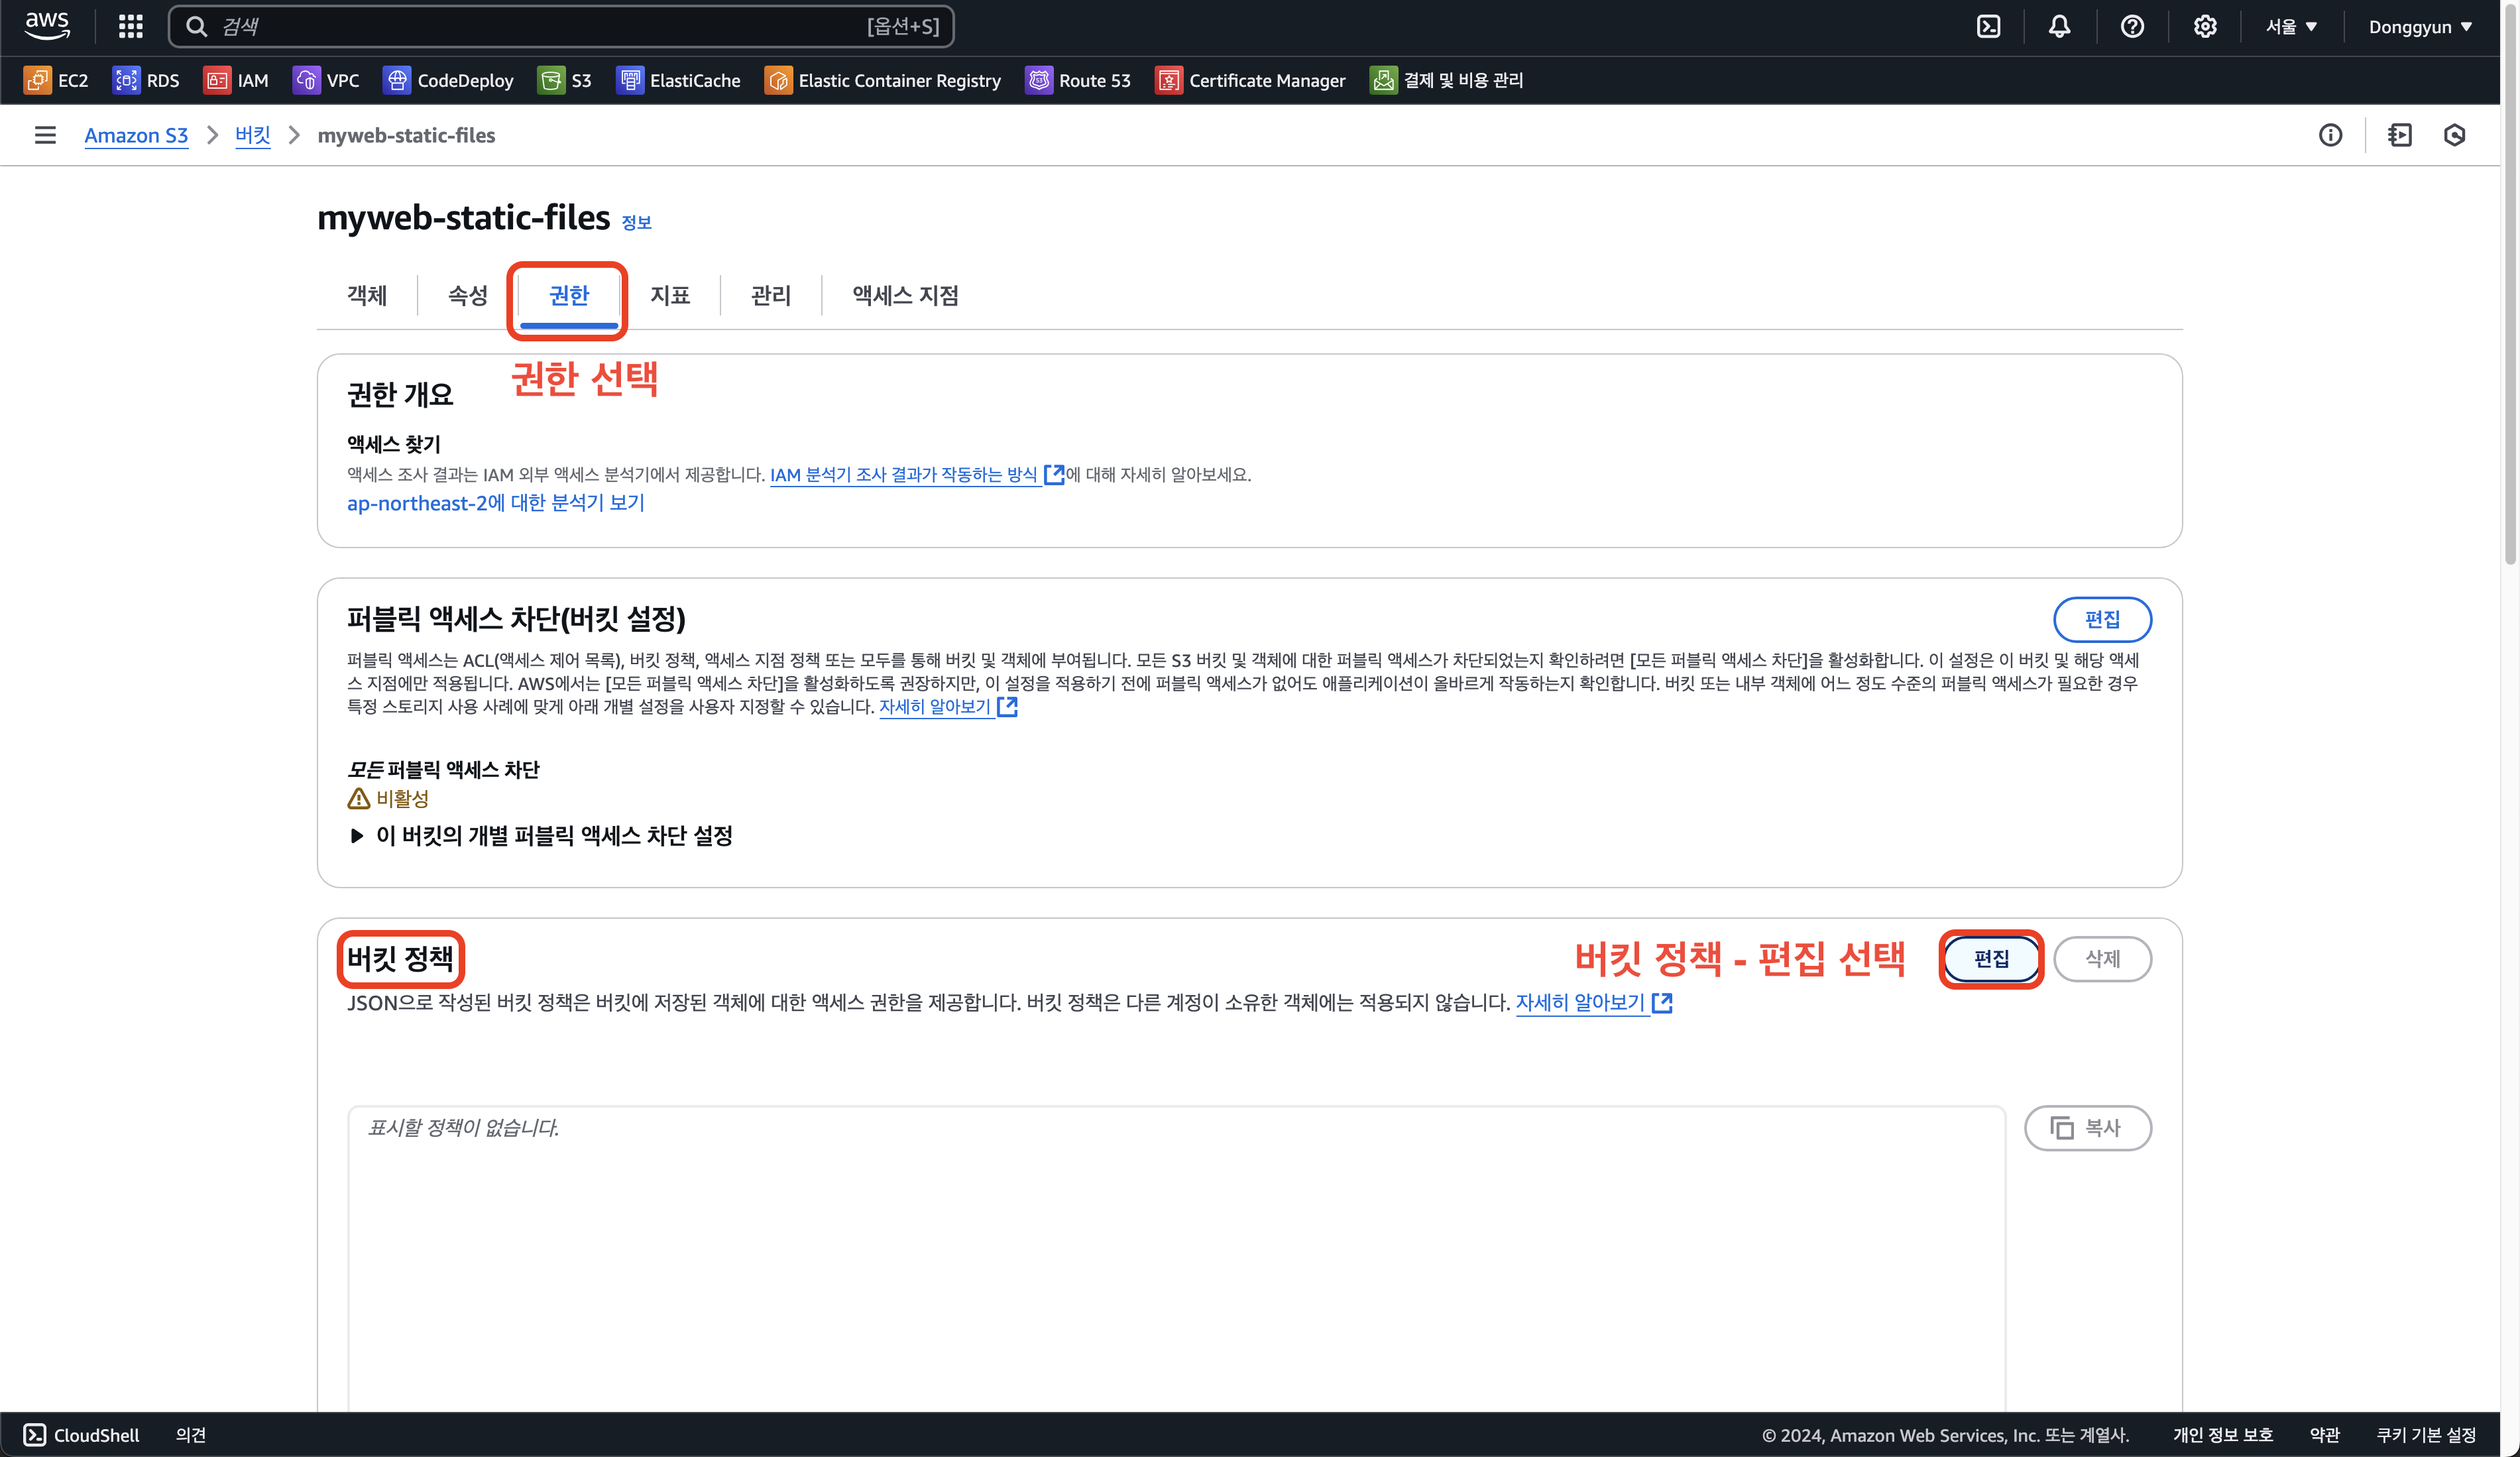
Task: Open the help question mark icon
Action: pos(2132,26)
